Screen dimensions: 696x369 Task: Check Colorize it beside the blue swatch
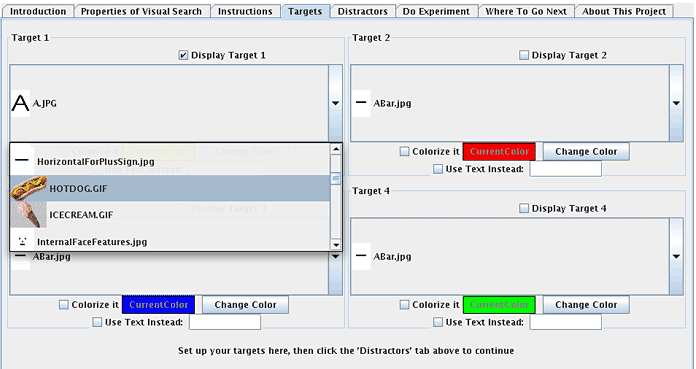coord(63,305)
